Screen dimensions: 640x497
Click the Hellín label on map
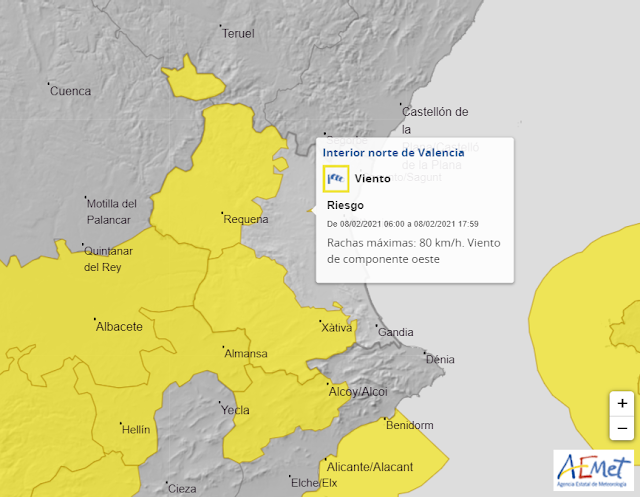coord(136,429)
